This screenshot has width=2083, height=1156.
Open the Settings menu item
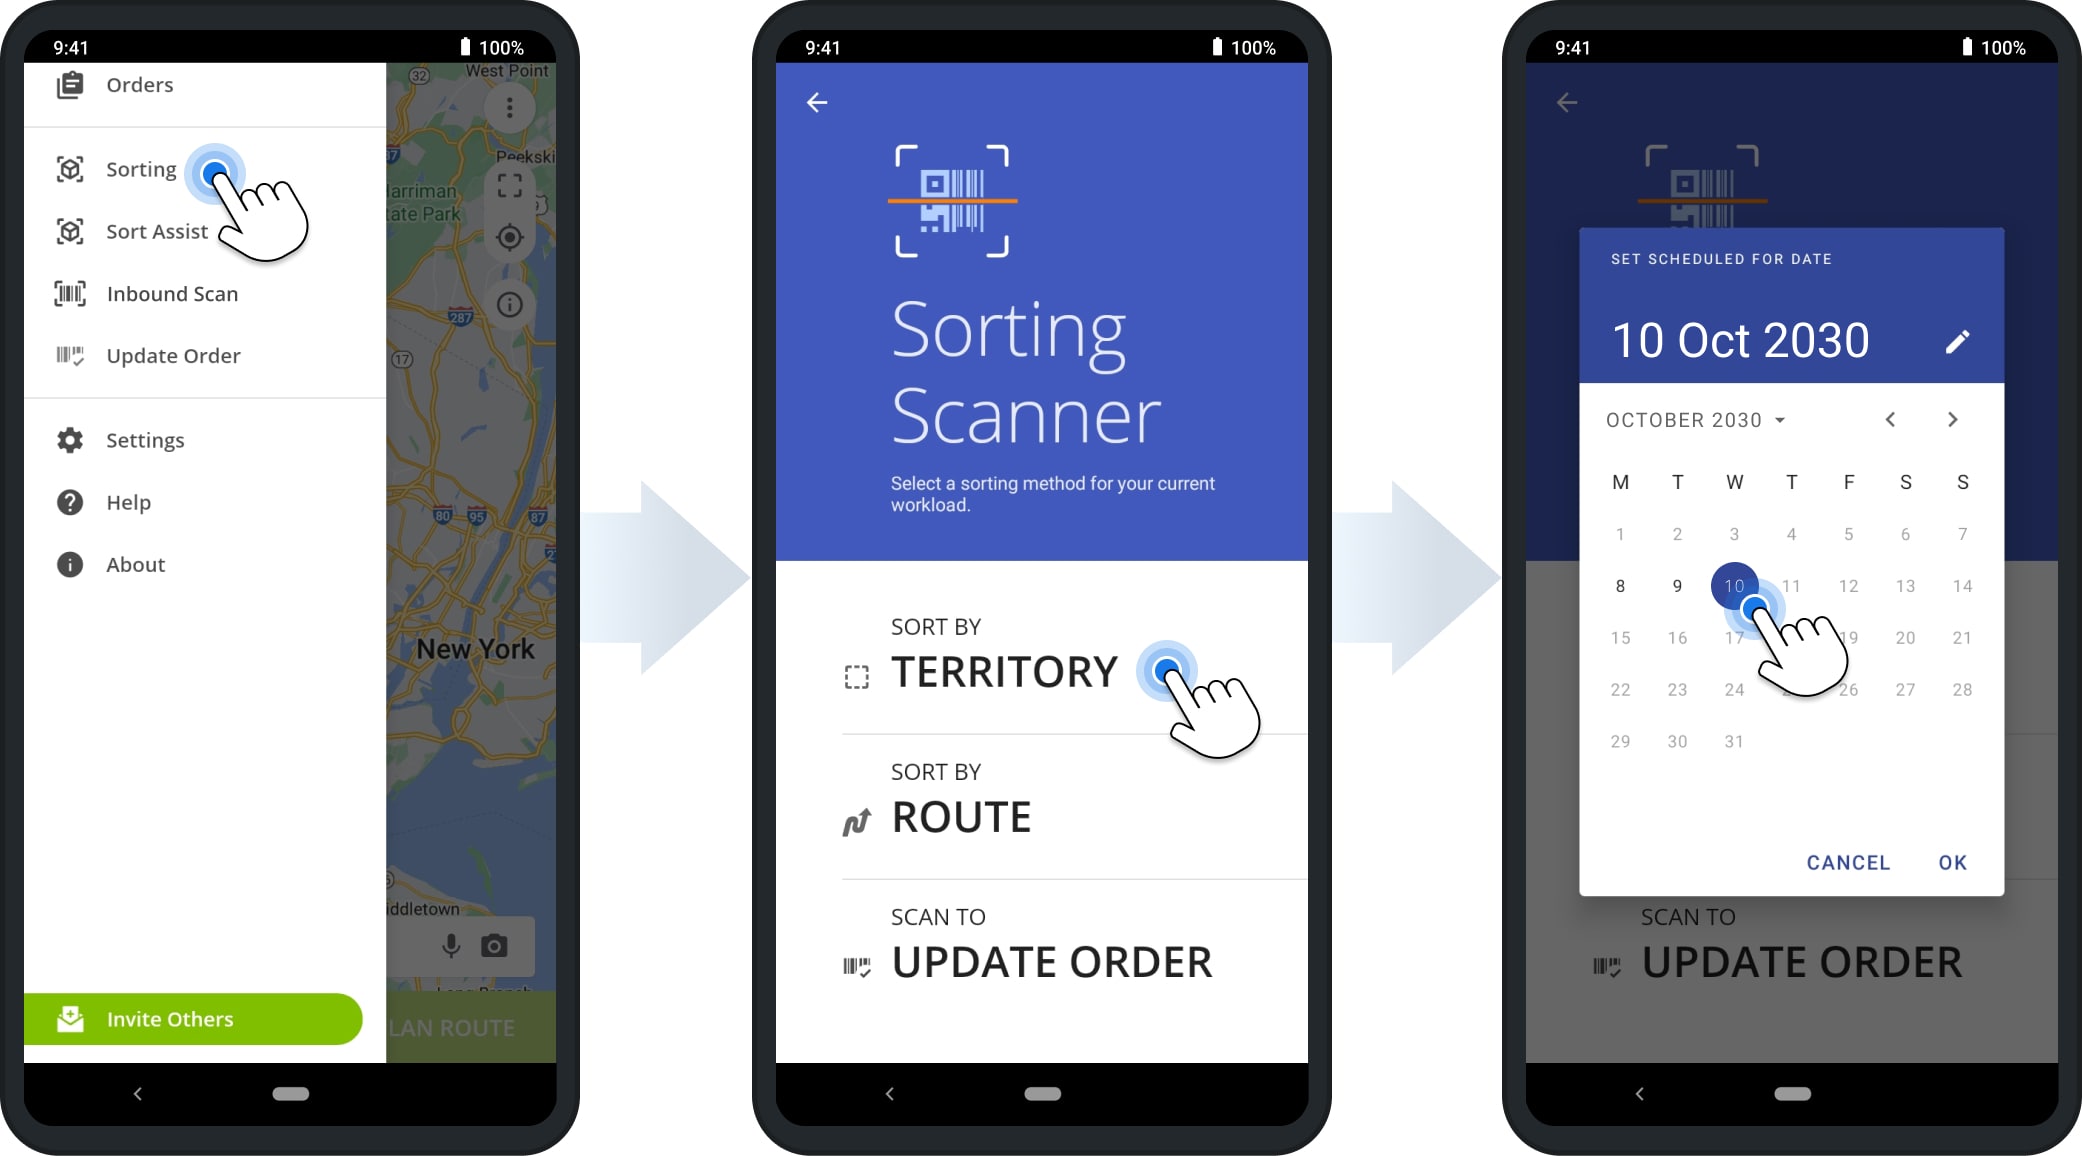[x=144, y=438]
